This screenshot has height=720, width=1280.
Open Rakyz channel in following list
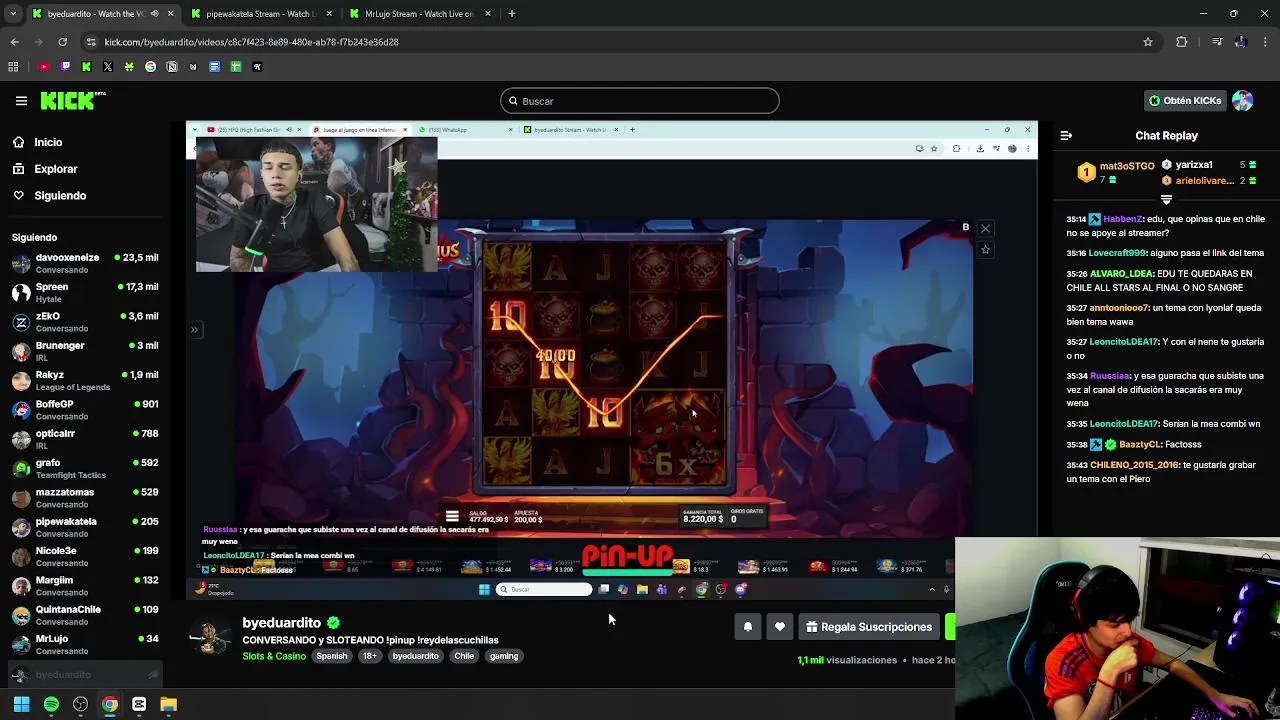tap(85, 380)
